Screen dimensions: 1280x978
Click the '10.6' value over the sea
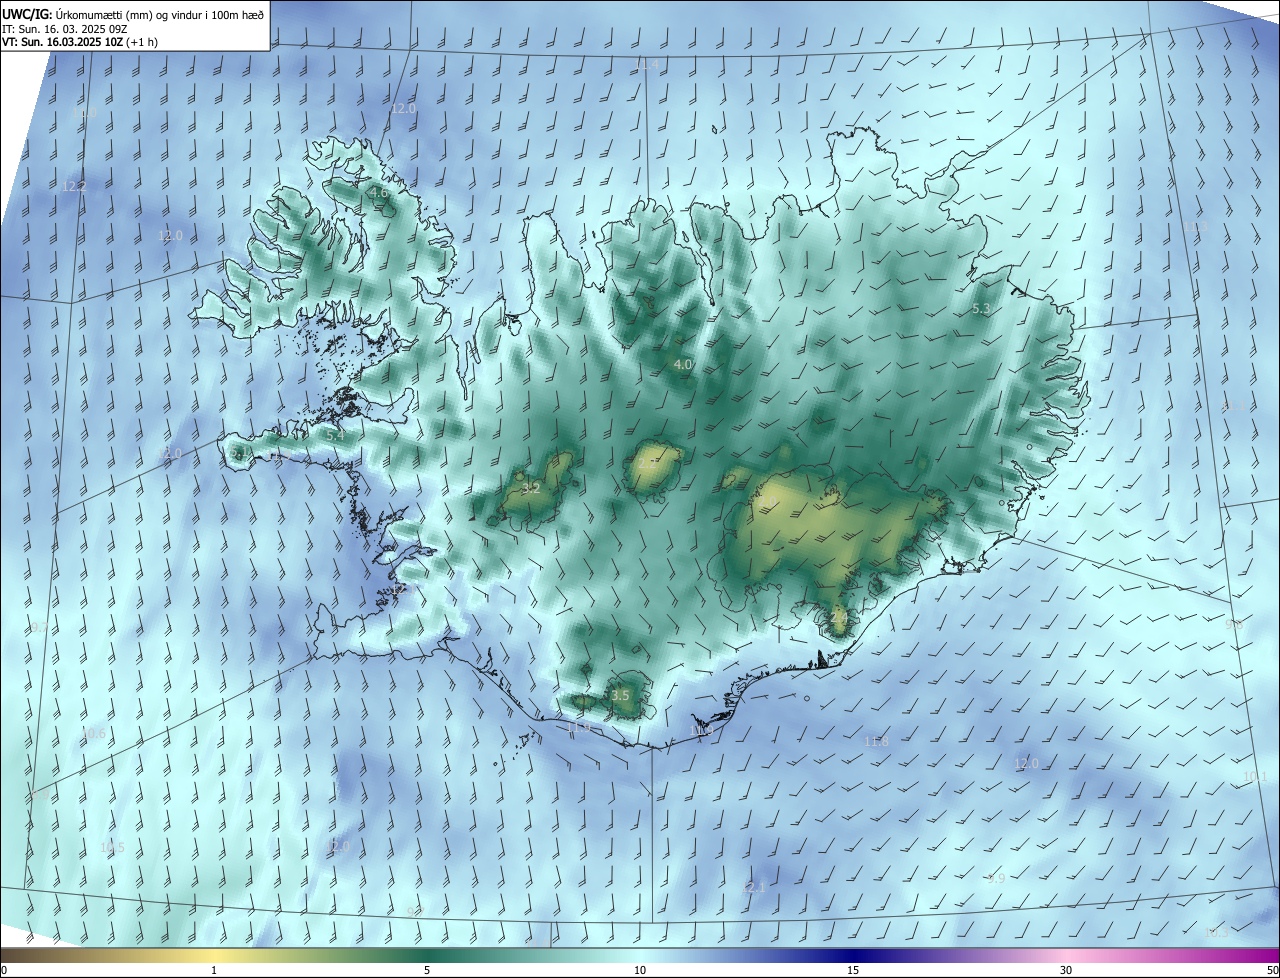(93, 733)
